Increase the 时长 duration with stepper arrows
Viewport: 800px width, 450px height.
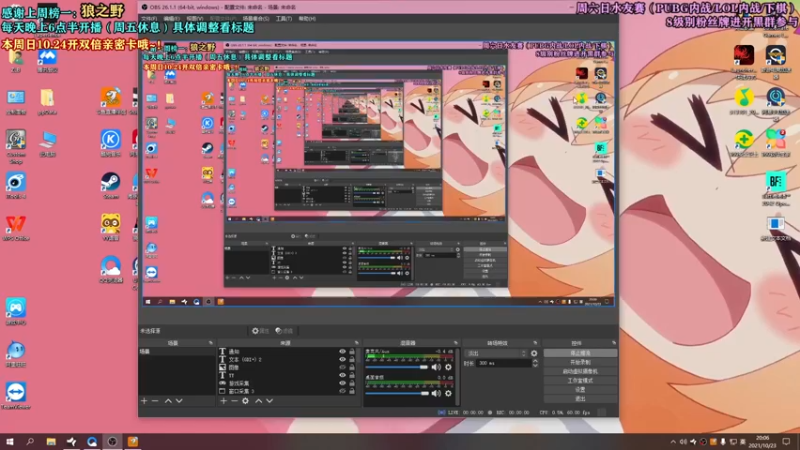tap(535, 361)
